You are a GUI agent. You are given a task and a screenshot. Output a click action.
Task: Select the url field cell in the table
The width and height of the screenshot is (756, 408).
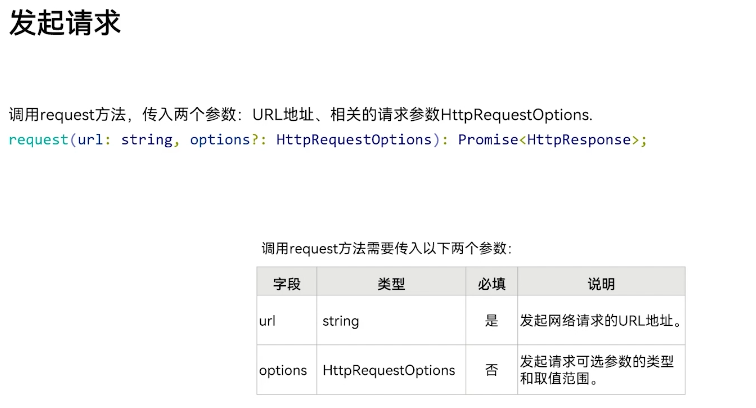click(x=268, y=321)
